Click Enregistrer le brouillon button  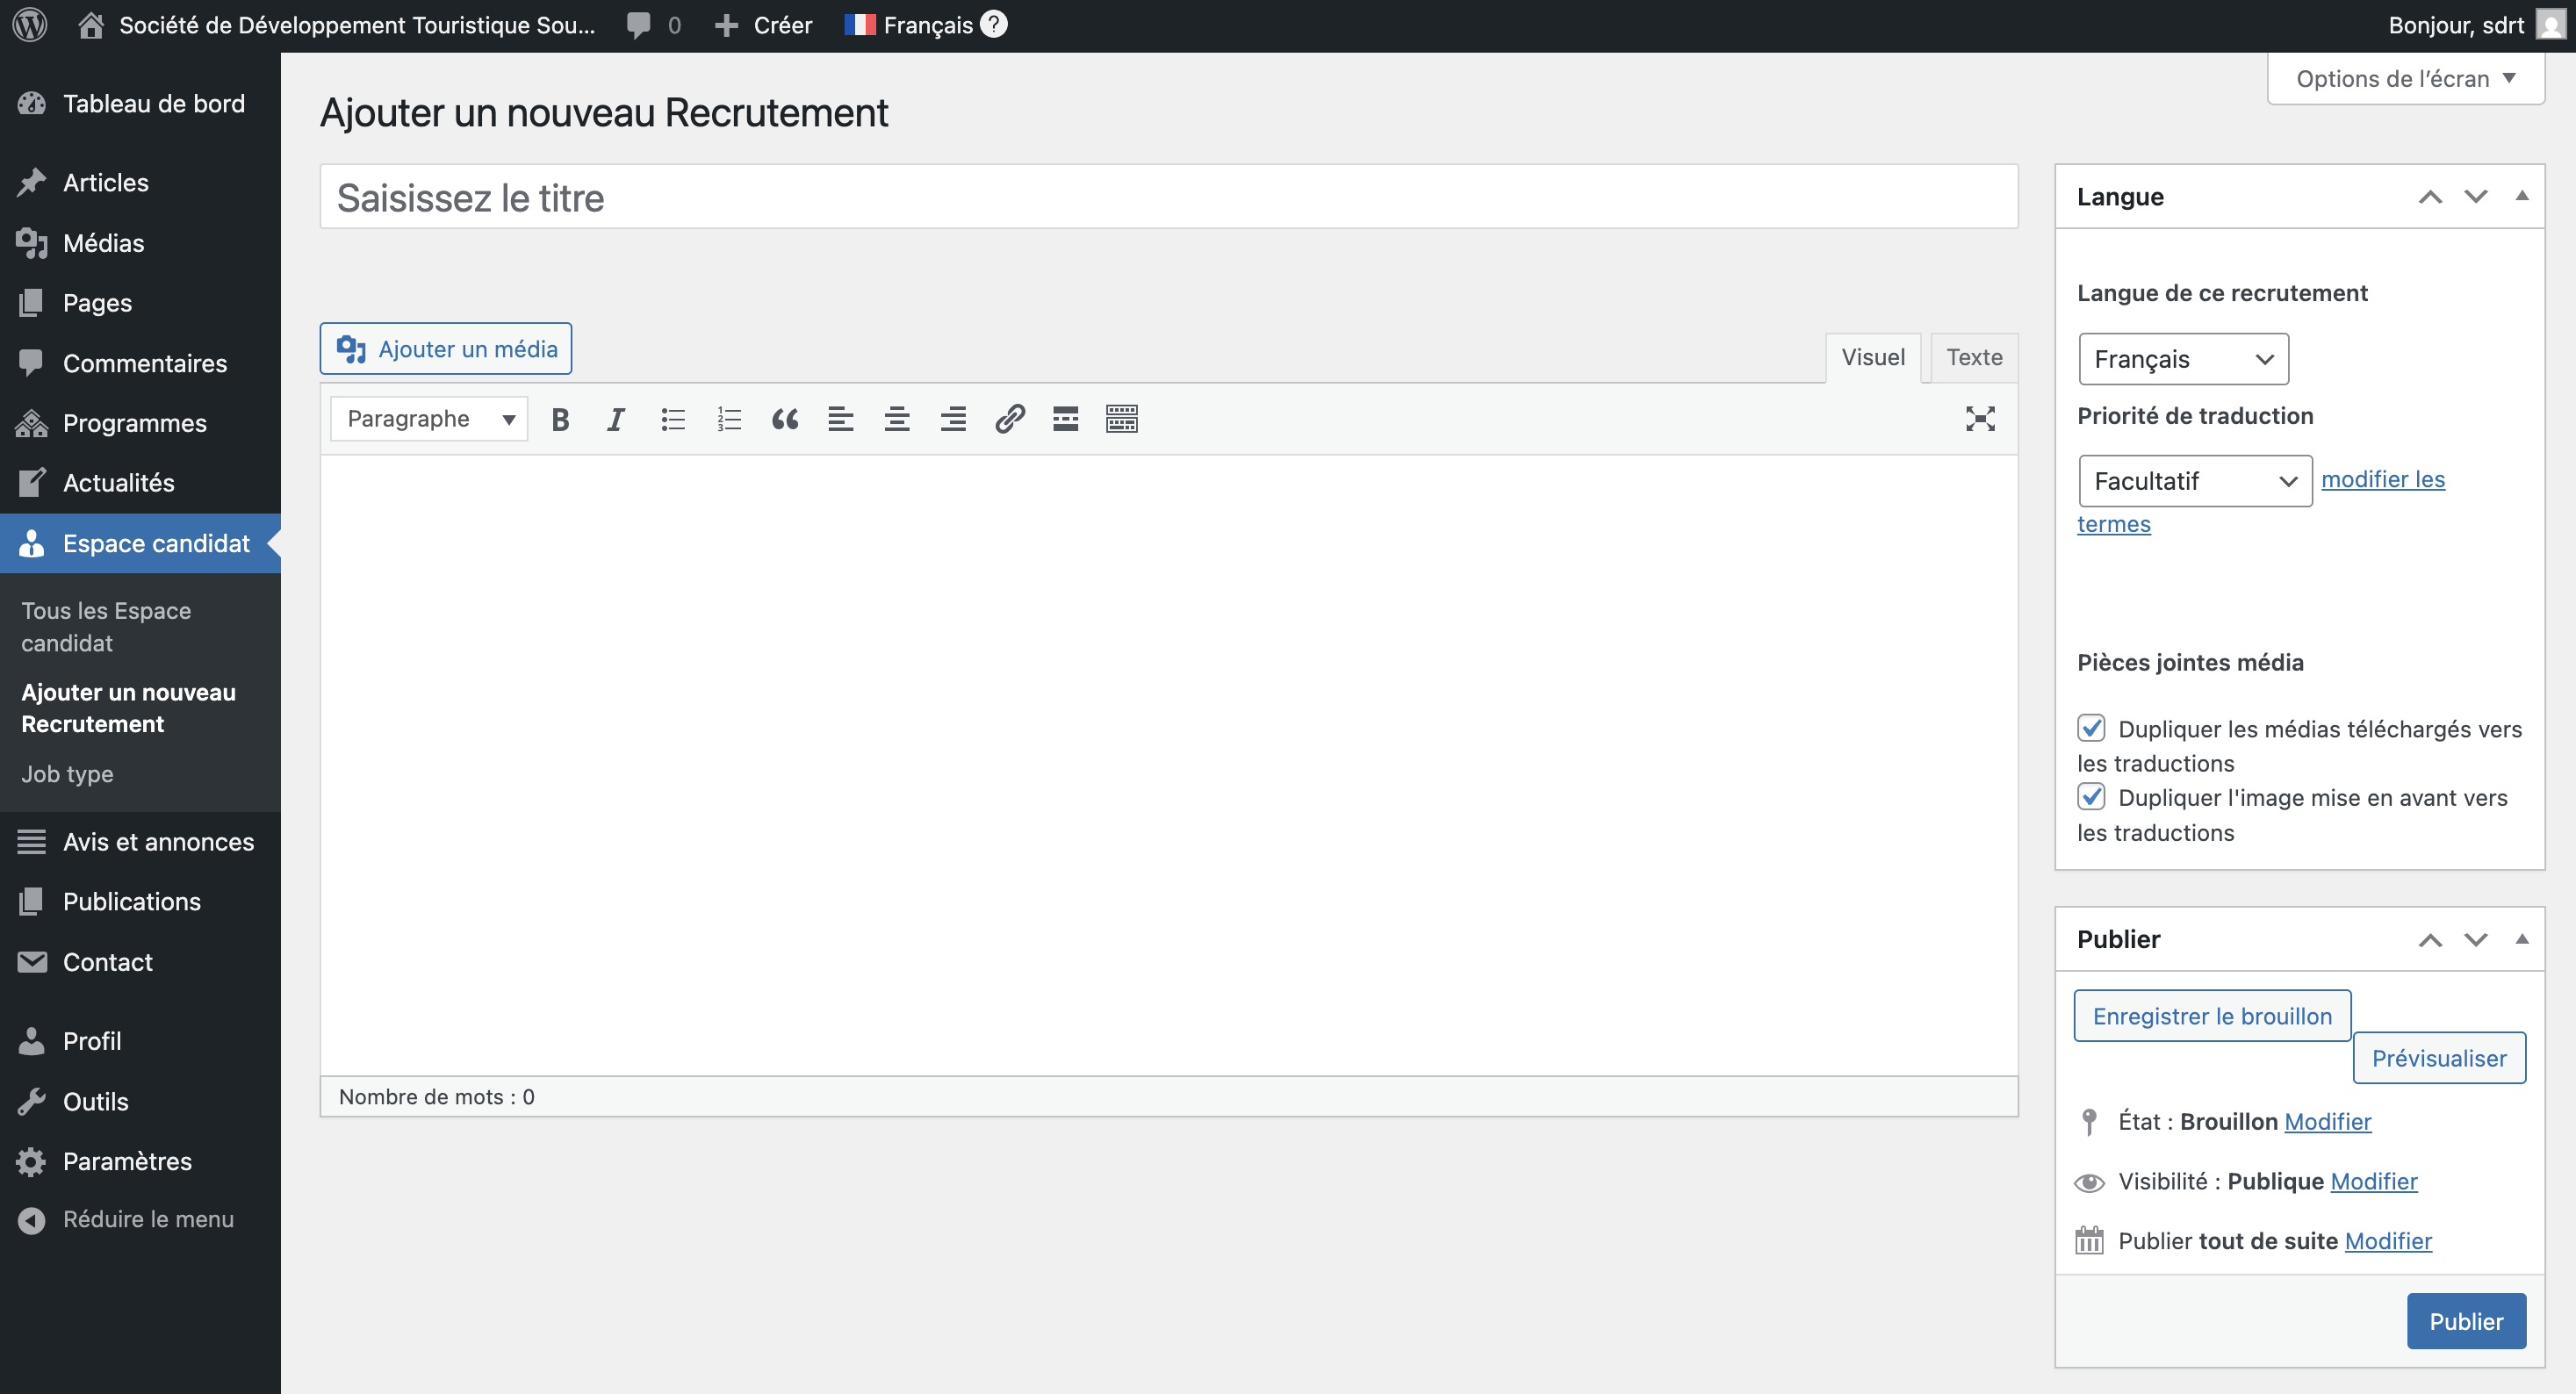click(2212, 1016)
